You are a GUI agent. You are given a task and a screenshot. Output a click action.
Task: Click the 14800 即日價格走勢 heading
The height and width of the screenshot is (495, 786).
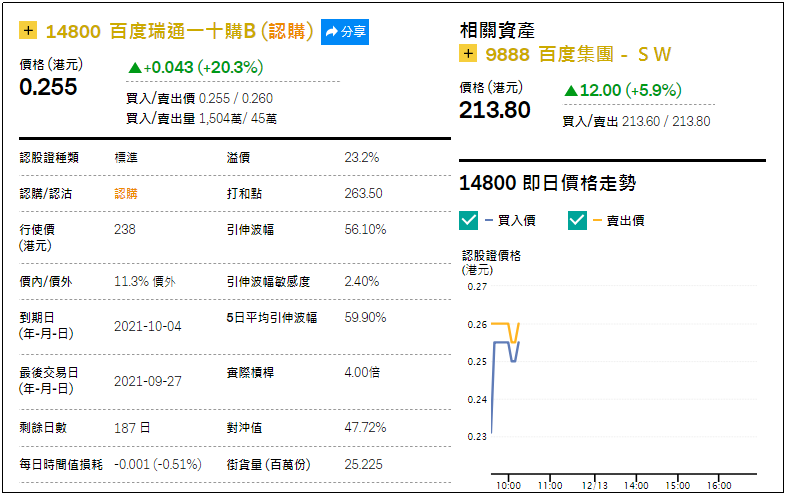[548, 183]
